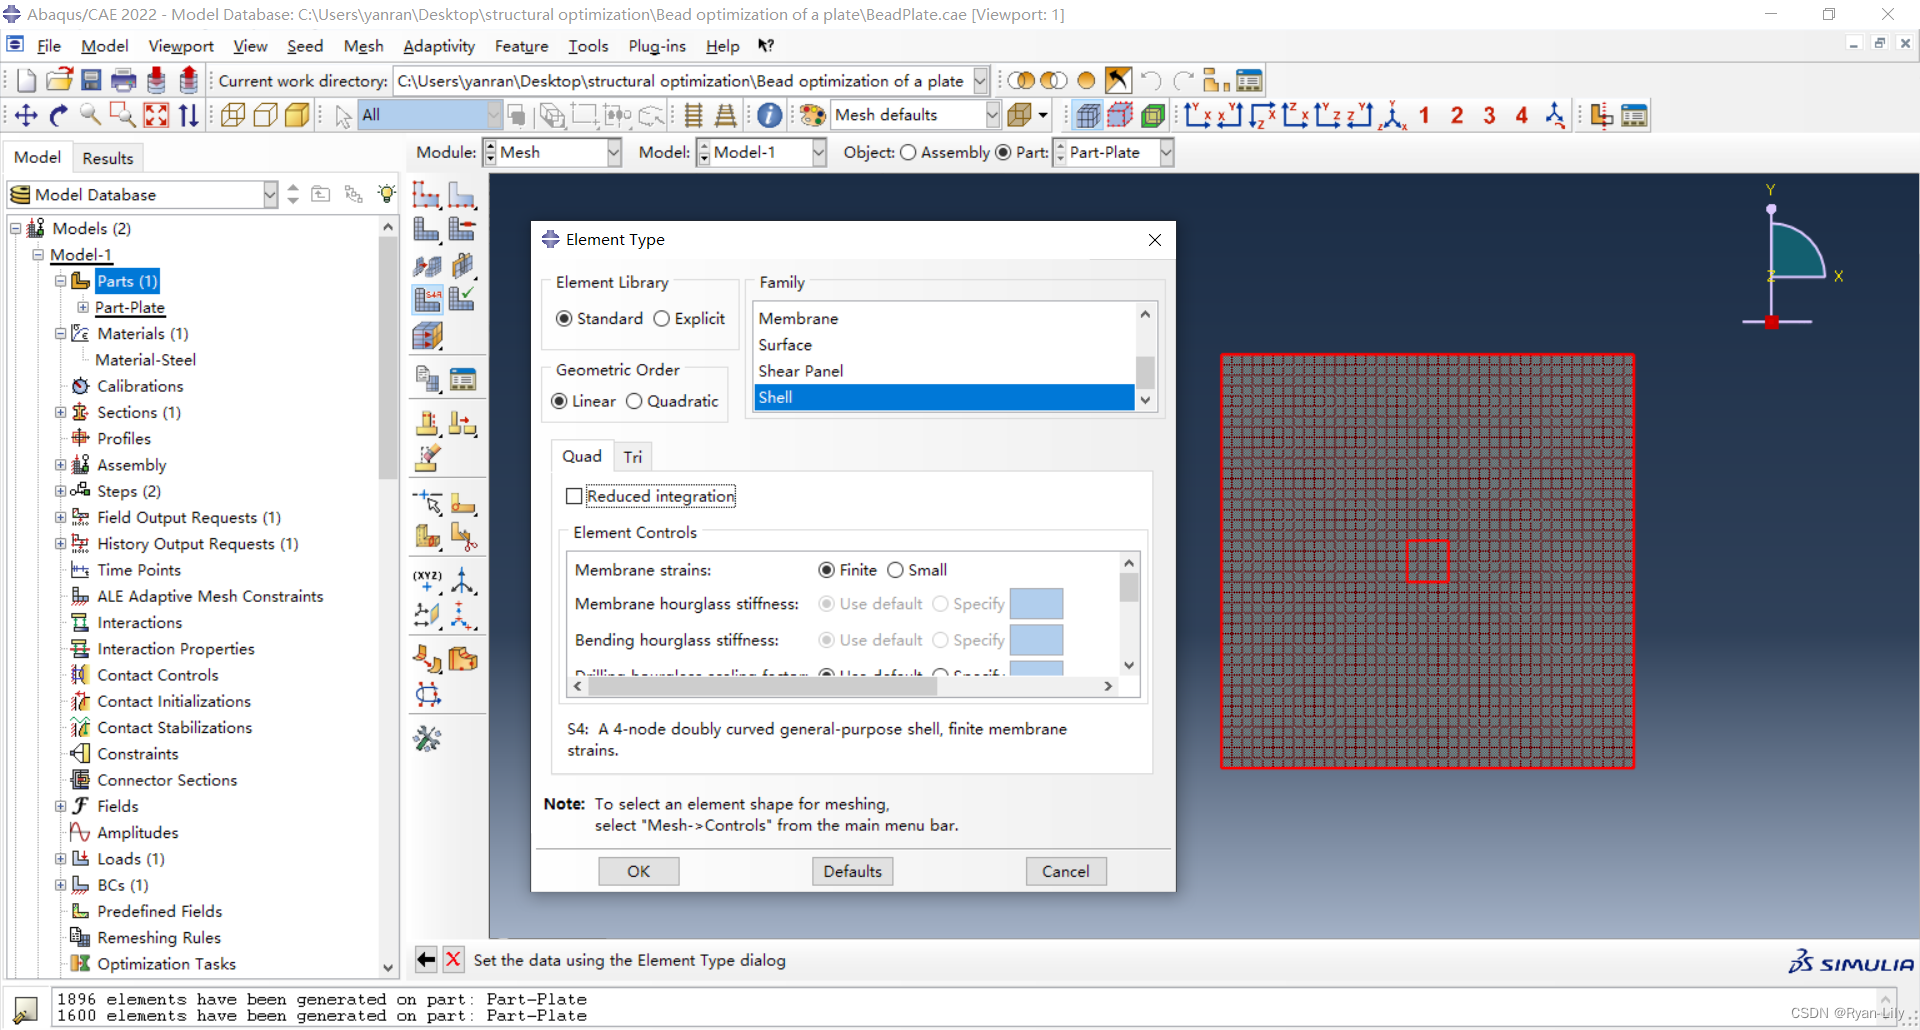Image resolution: width=1920 pixels, height=1030 pixels.
Task: Click OK in Element Type dialog
Action: click(x=639, y=871)
